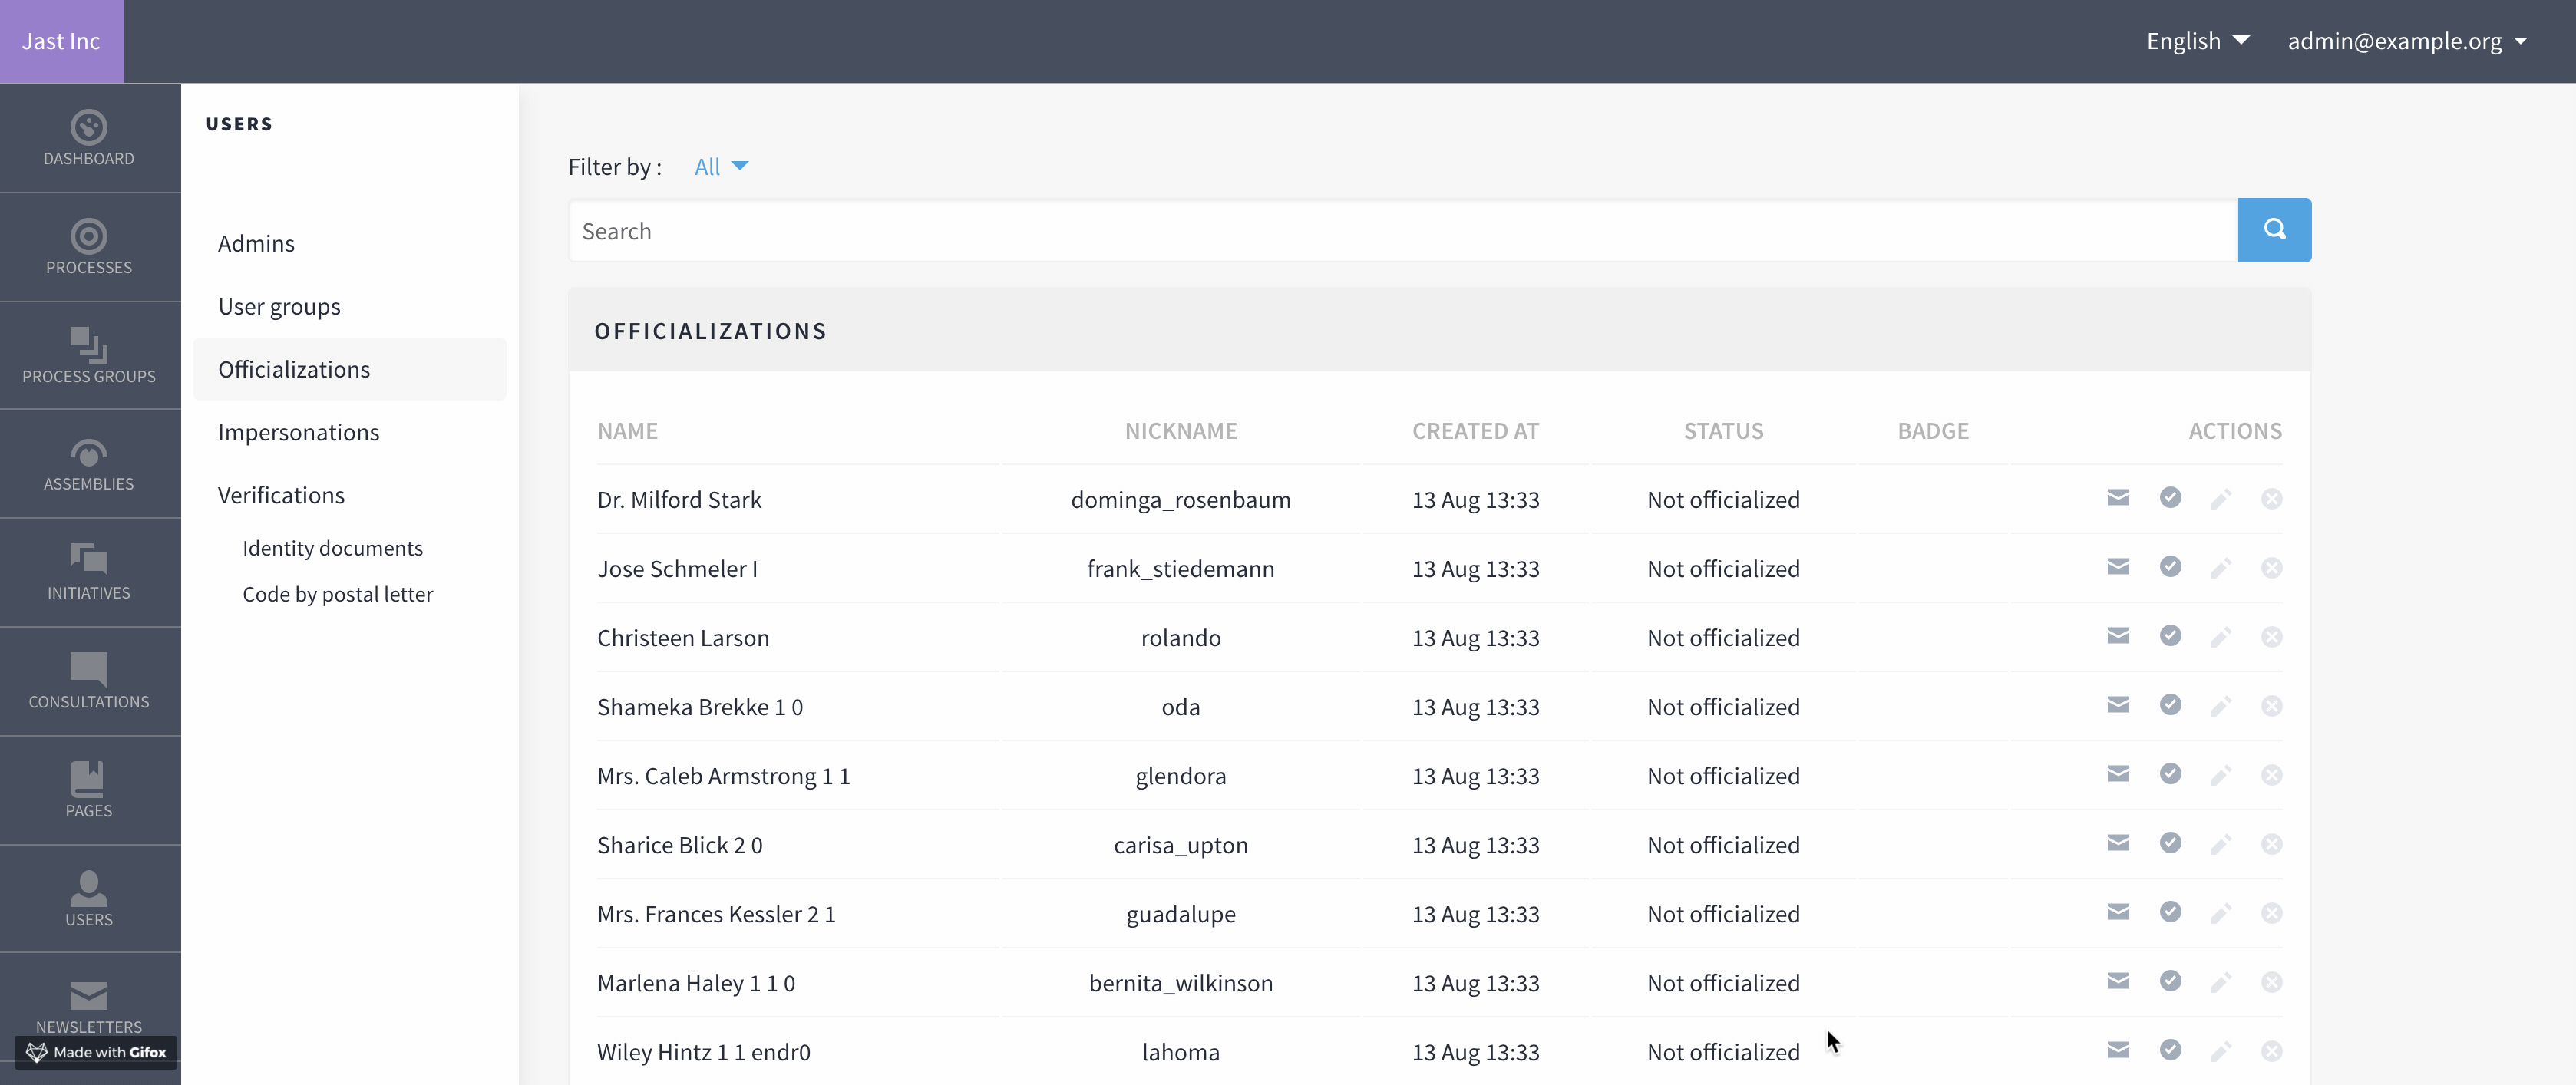Click pencil edit icon for Christeen Larson
The height and width of the screenshot is (1085, 2576).
2220,637
